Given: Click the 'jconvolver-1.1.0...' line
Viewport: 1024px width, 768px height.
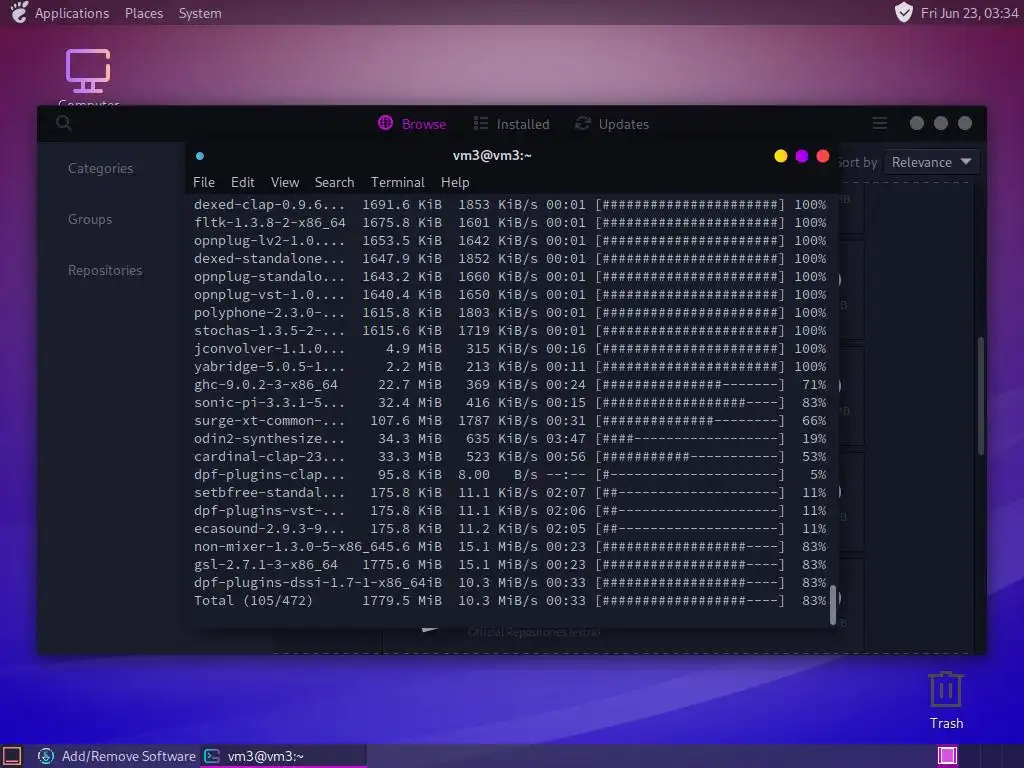Looking at the screenshot, I should coord(509,349).
